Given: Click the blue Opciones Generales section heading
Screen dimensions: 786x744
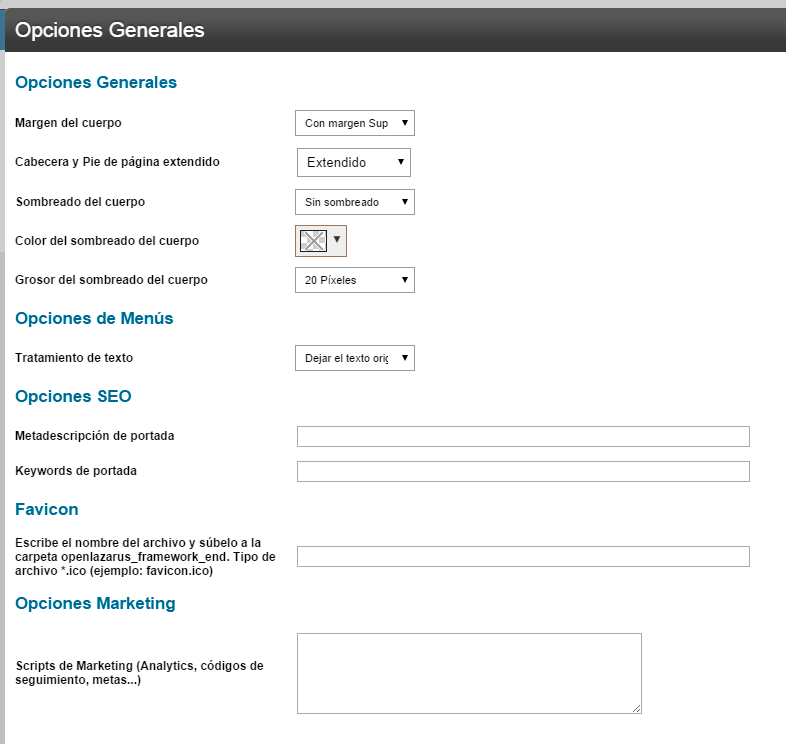Looking at the screenshot, I should 96,82.
